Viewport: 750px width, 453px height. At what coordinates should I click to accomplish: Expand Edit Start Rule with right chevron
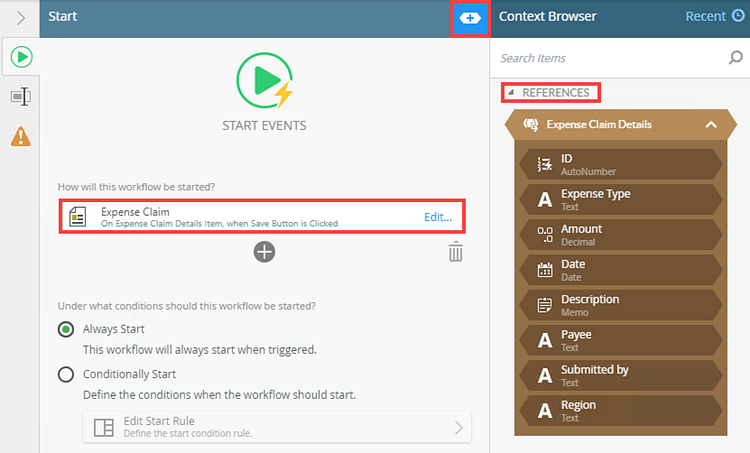(x=459, y=427)
